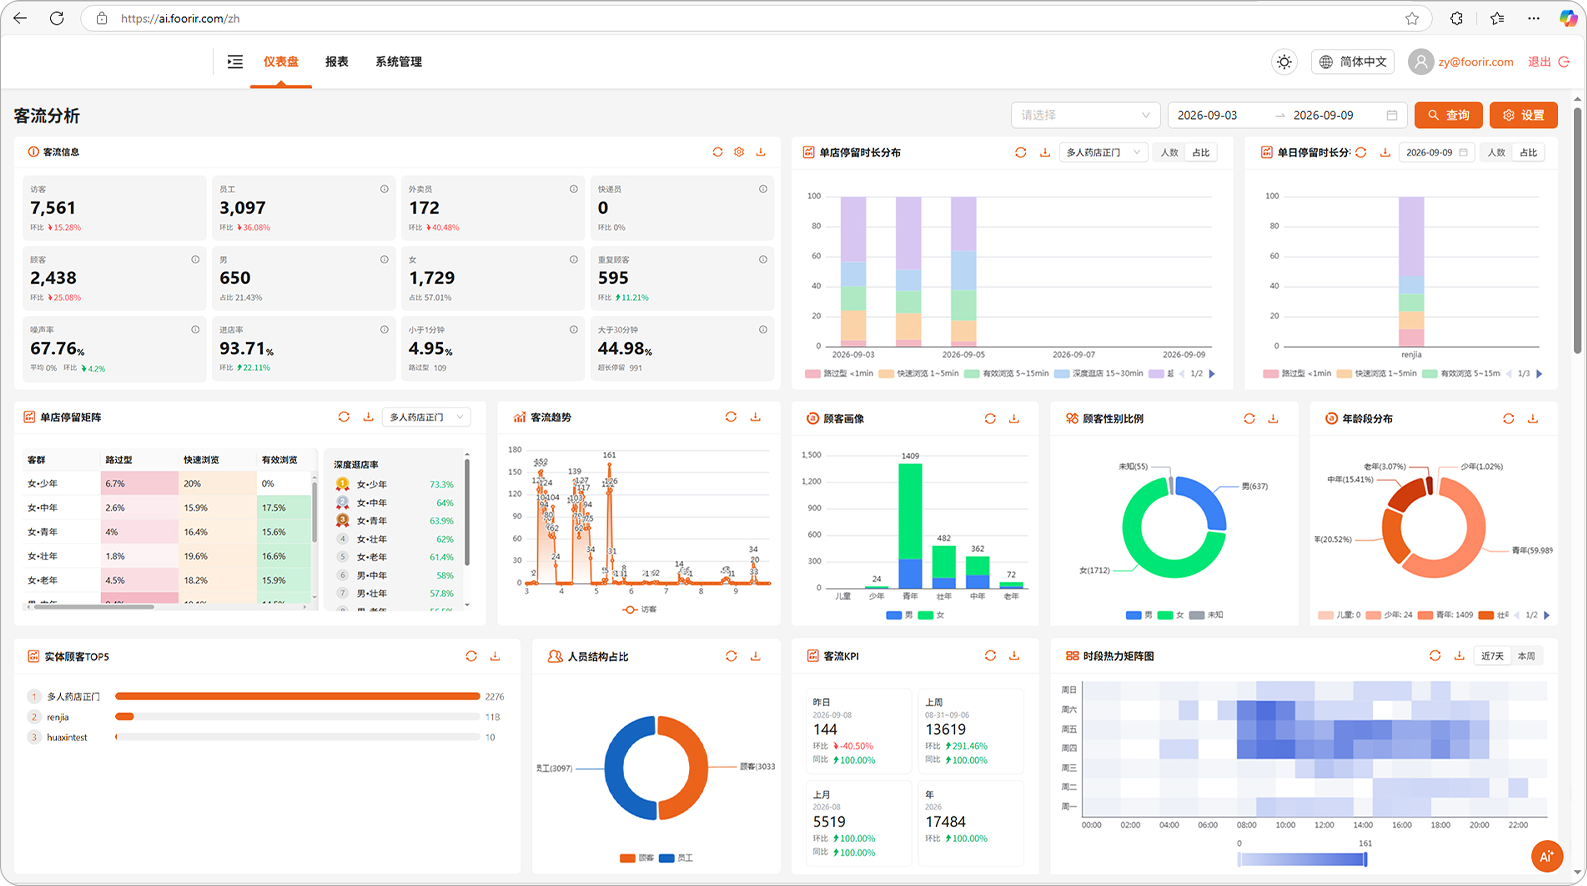Refresh the 单日停留时长分布 chart

pyautogui.click(x=1361, y=152)
